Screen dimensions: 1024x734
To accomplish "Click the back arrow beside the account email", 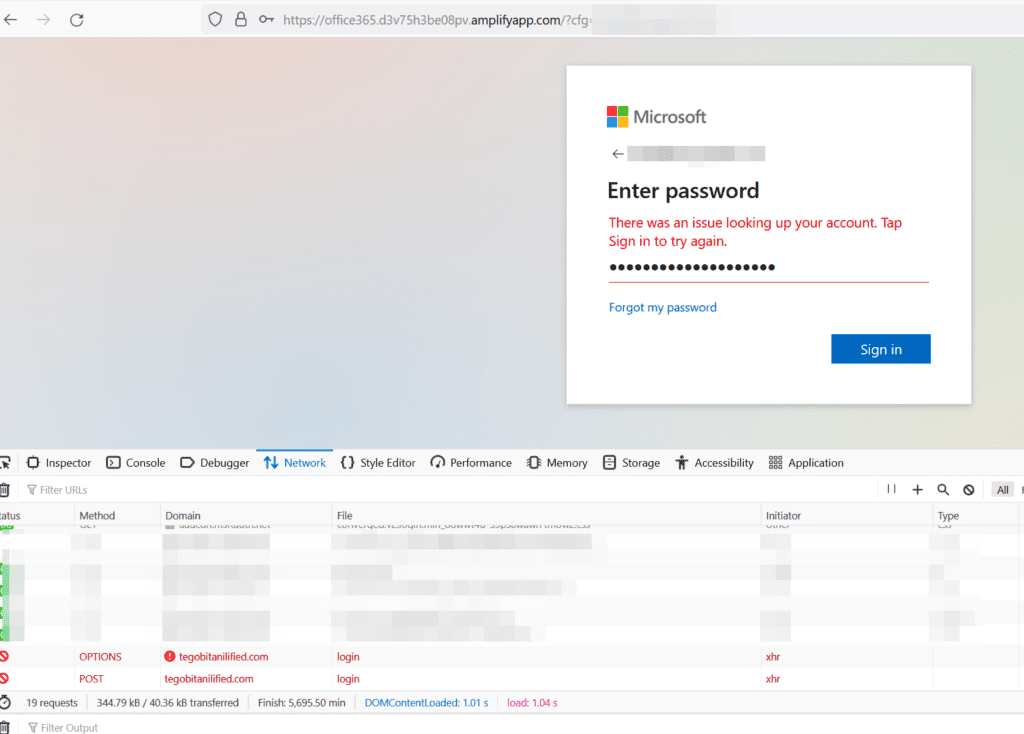I will [x=618, y=154].
